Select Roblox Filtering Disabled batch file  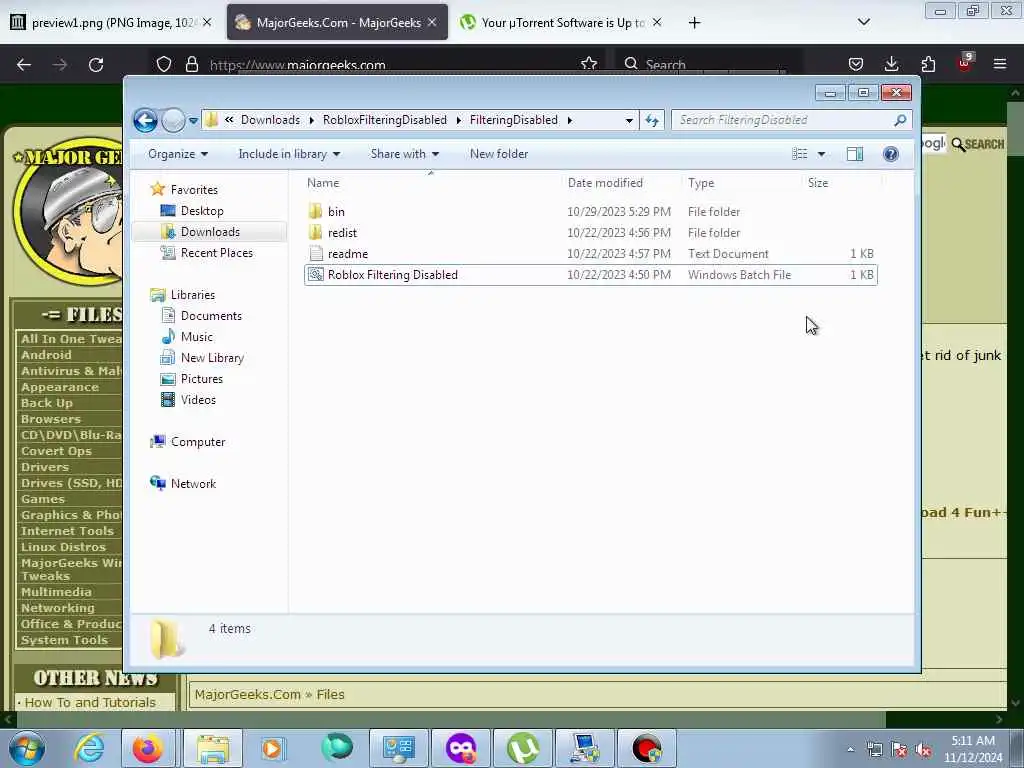point(590,275)
